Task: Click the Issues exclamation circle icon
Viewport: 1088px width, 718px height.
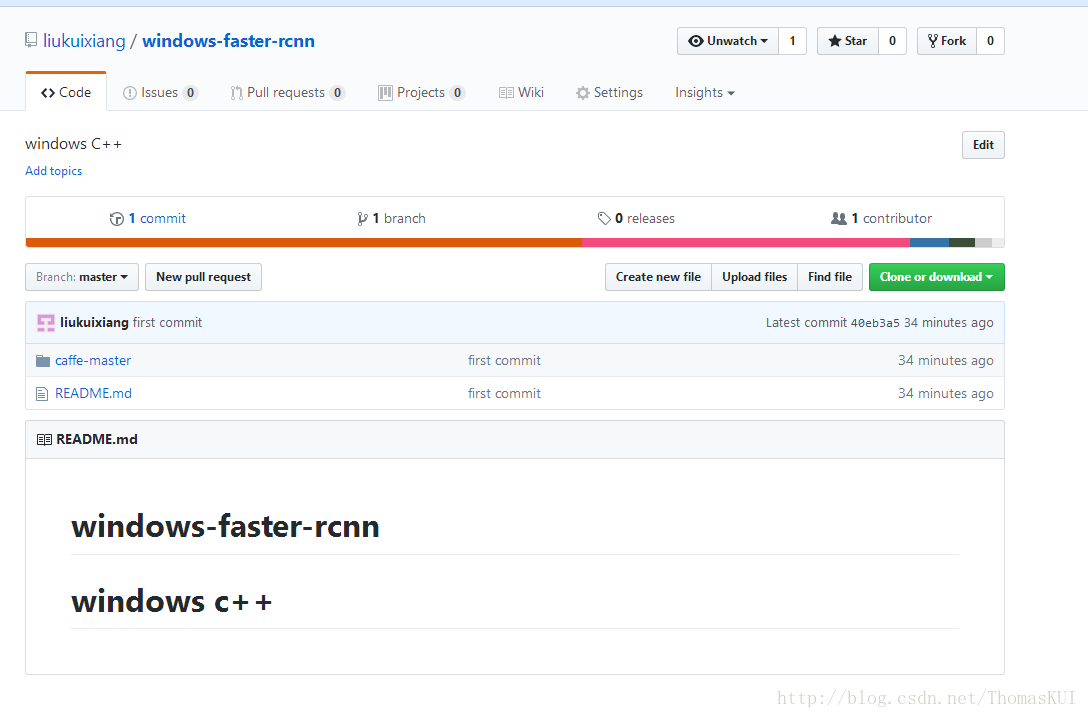Action: click(130, 93)
